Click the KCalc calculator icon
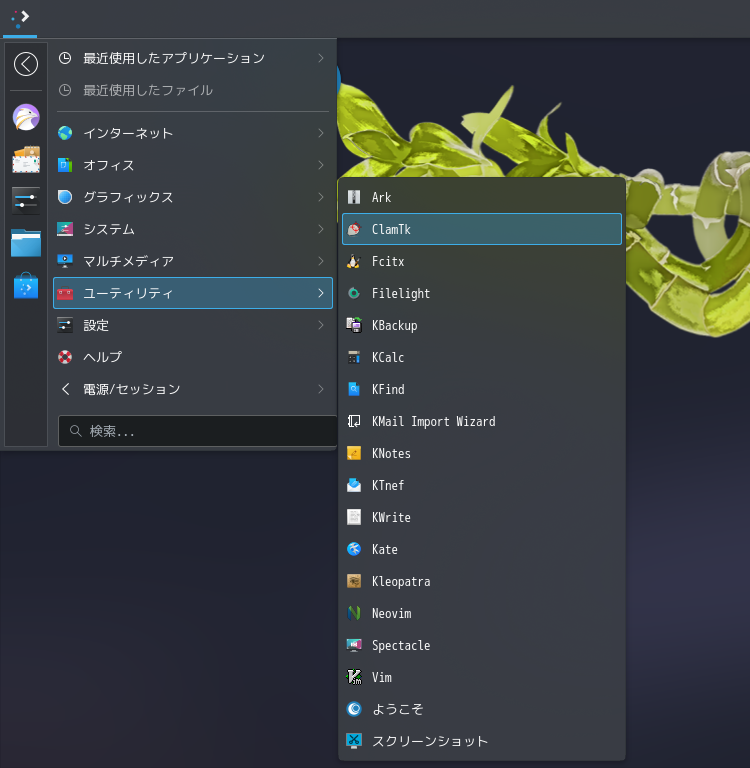This screenshot has height=768, width=750. click(354, 358)
